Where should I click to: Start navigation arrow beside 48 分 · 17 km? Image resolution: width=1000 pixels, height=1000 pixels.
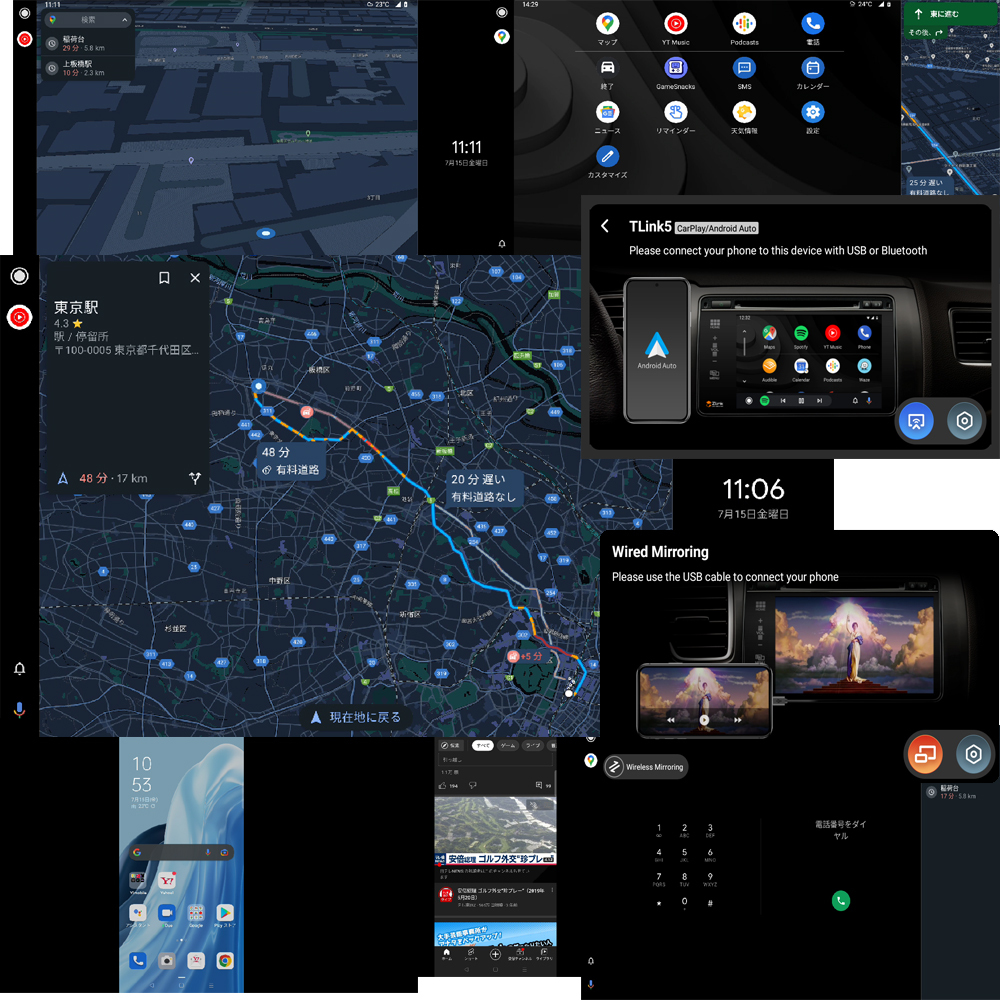63,478
